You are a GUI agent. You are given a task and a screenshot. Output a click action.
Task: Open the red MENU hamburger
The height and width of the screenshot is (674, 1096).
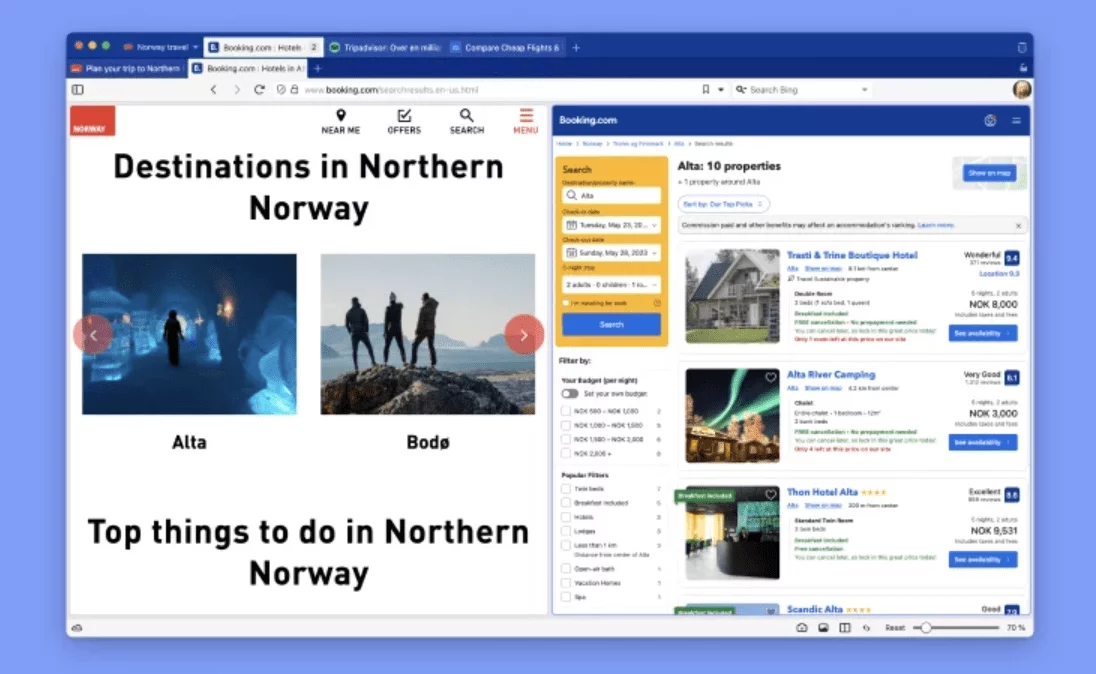[x=526, y=122]
